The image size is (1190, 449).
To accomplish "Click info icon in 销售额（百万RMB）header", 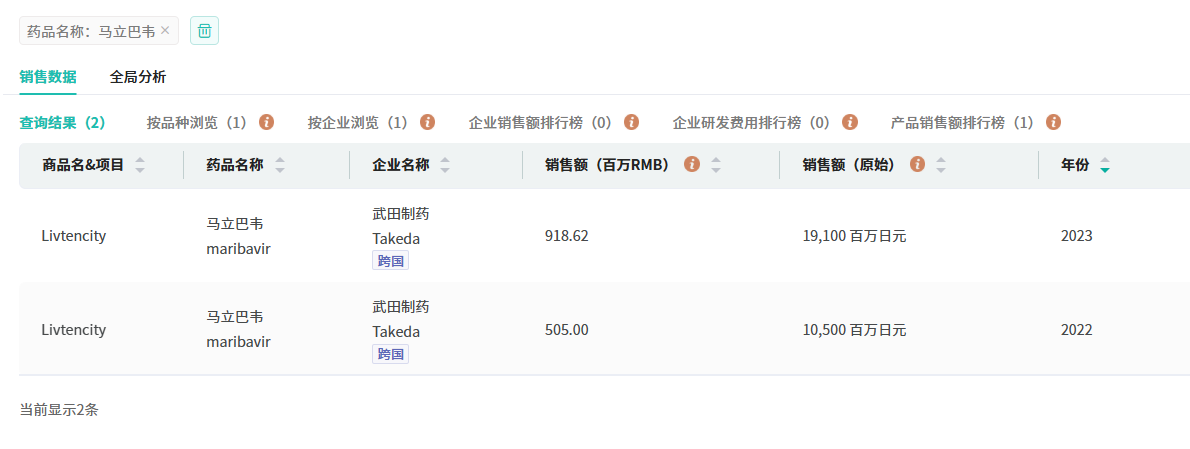I will pyautogui.click(x=691, y=165).
